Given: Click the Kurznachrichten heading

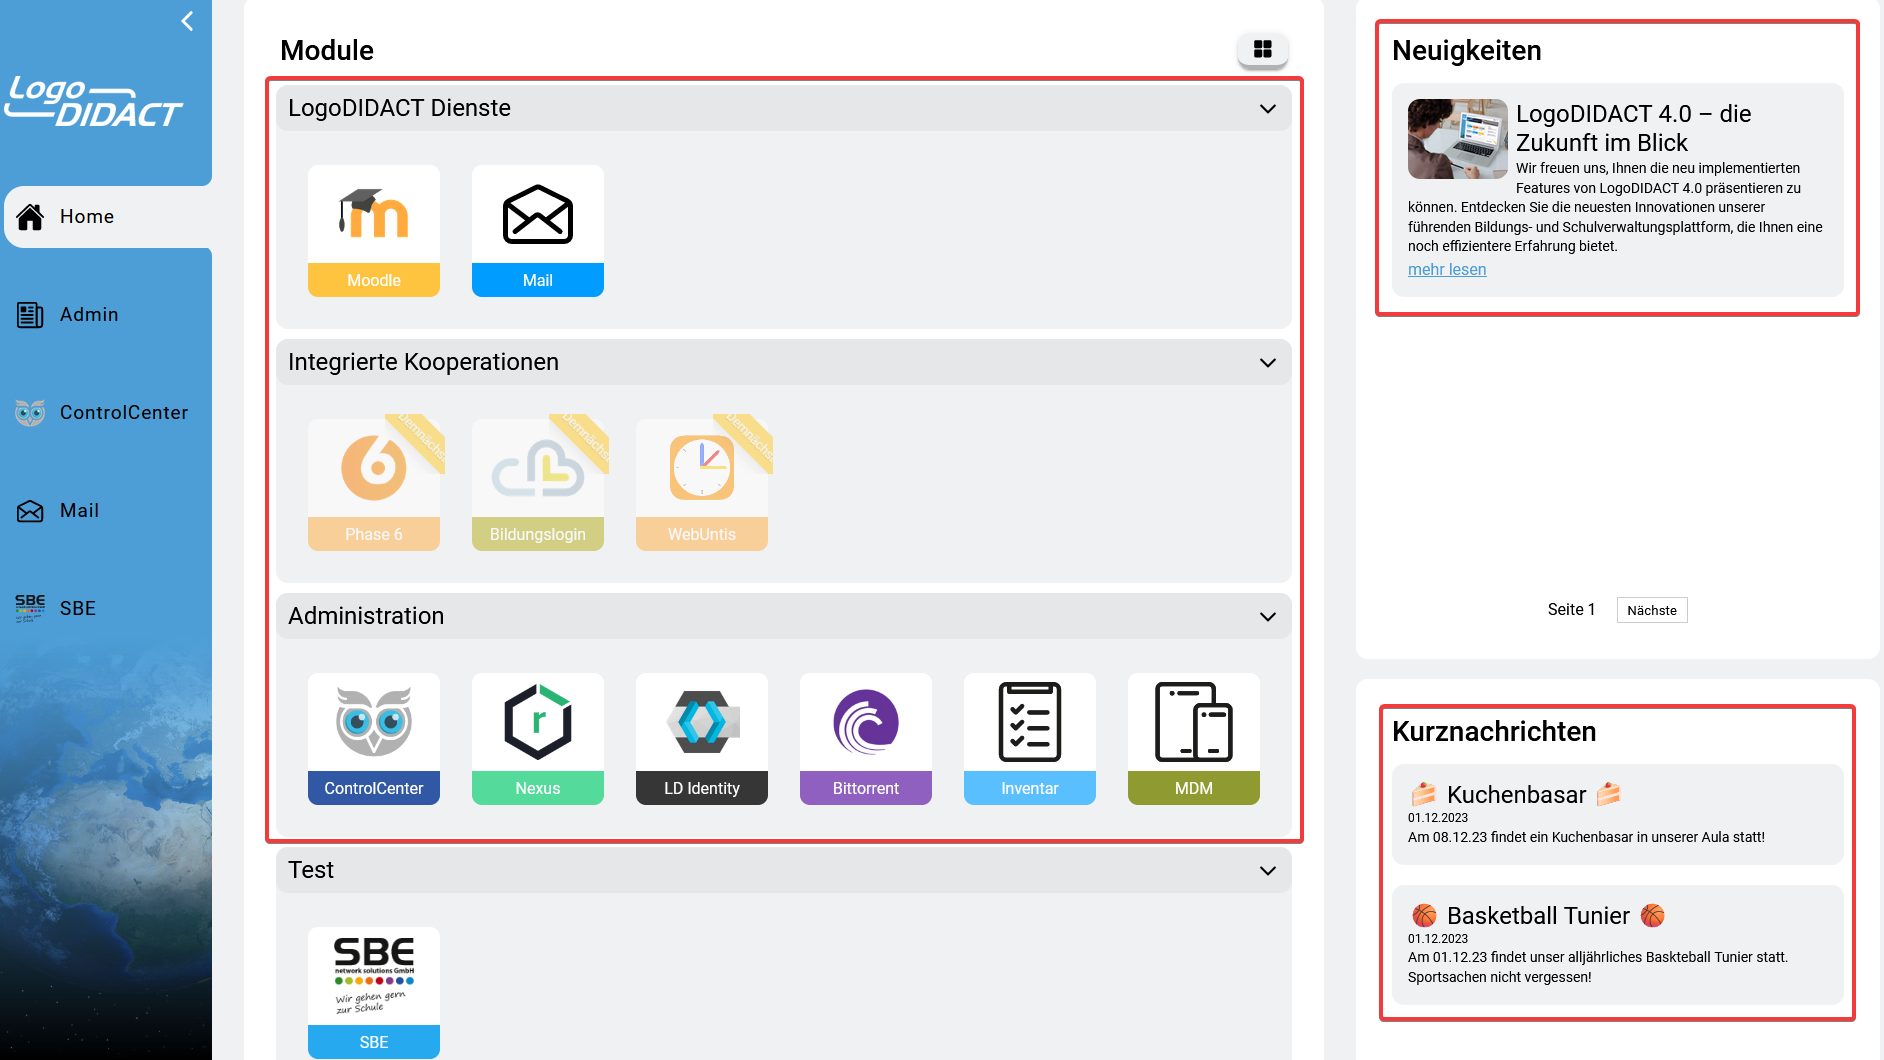Looking at the screenshot, I should [x=1494, y=731].
